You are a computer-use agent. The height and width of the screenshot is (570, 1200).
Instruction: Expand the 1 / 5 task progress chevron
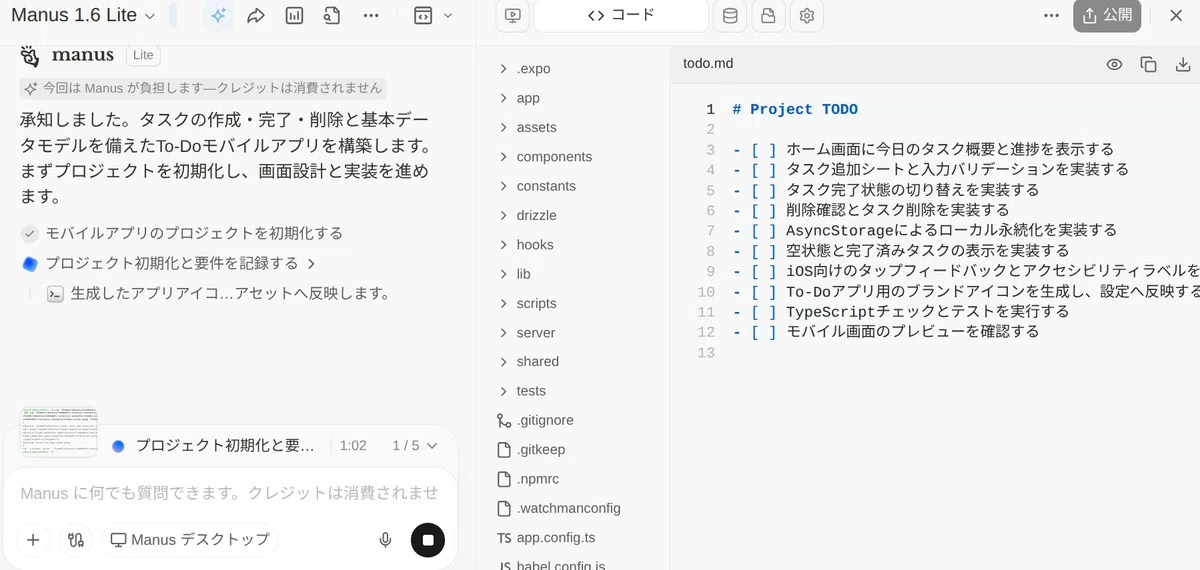[430, 445]
